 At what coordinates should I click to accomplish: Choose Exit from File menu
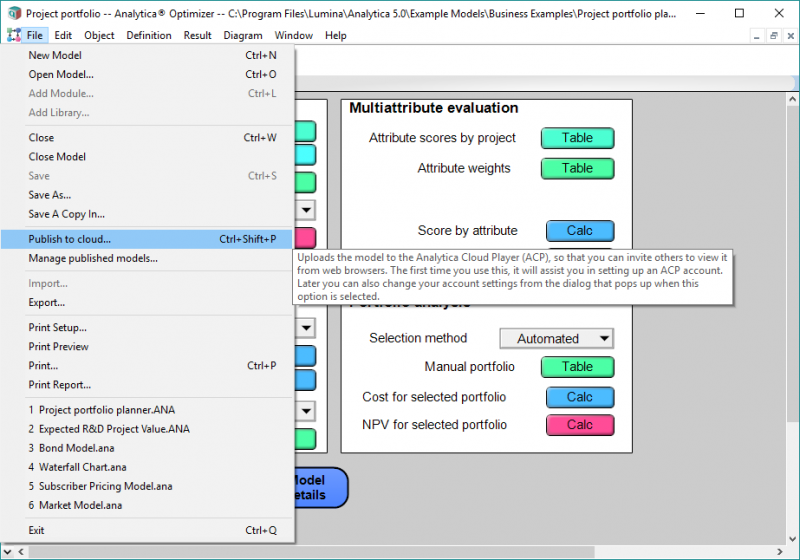[x=147, y=530]
